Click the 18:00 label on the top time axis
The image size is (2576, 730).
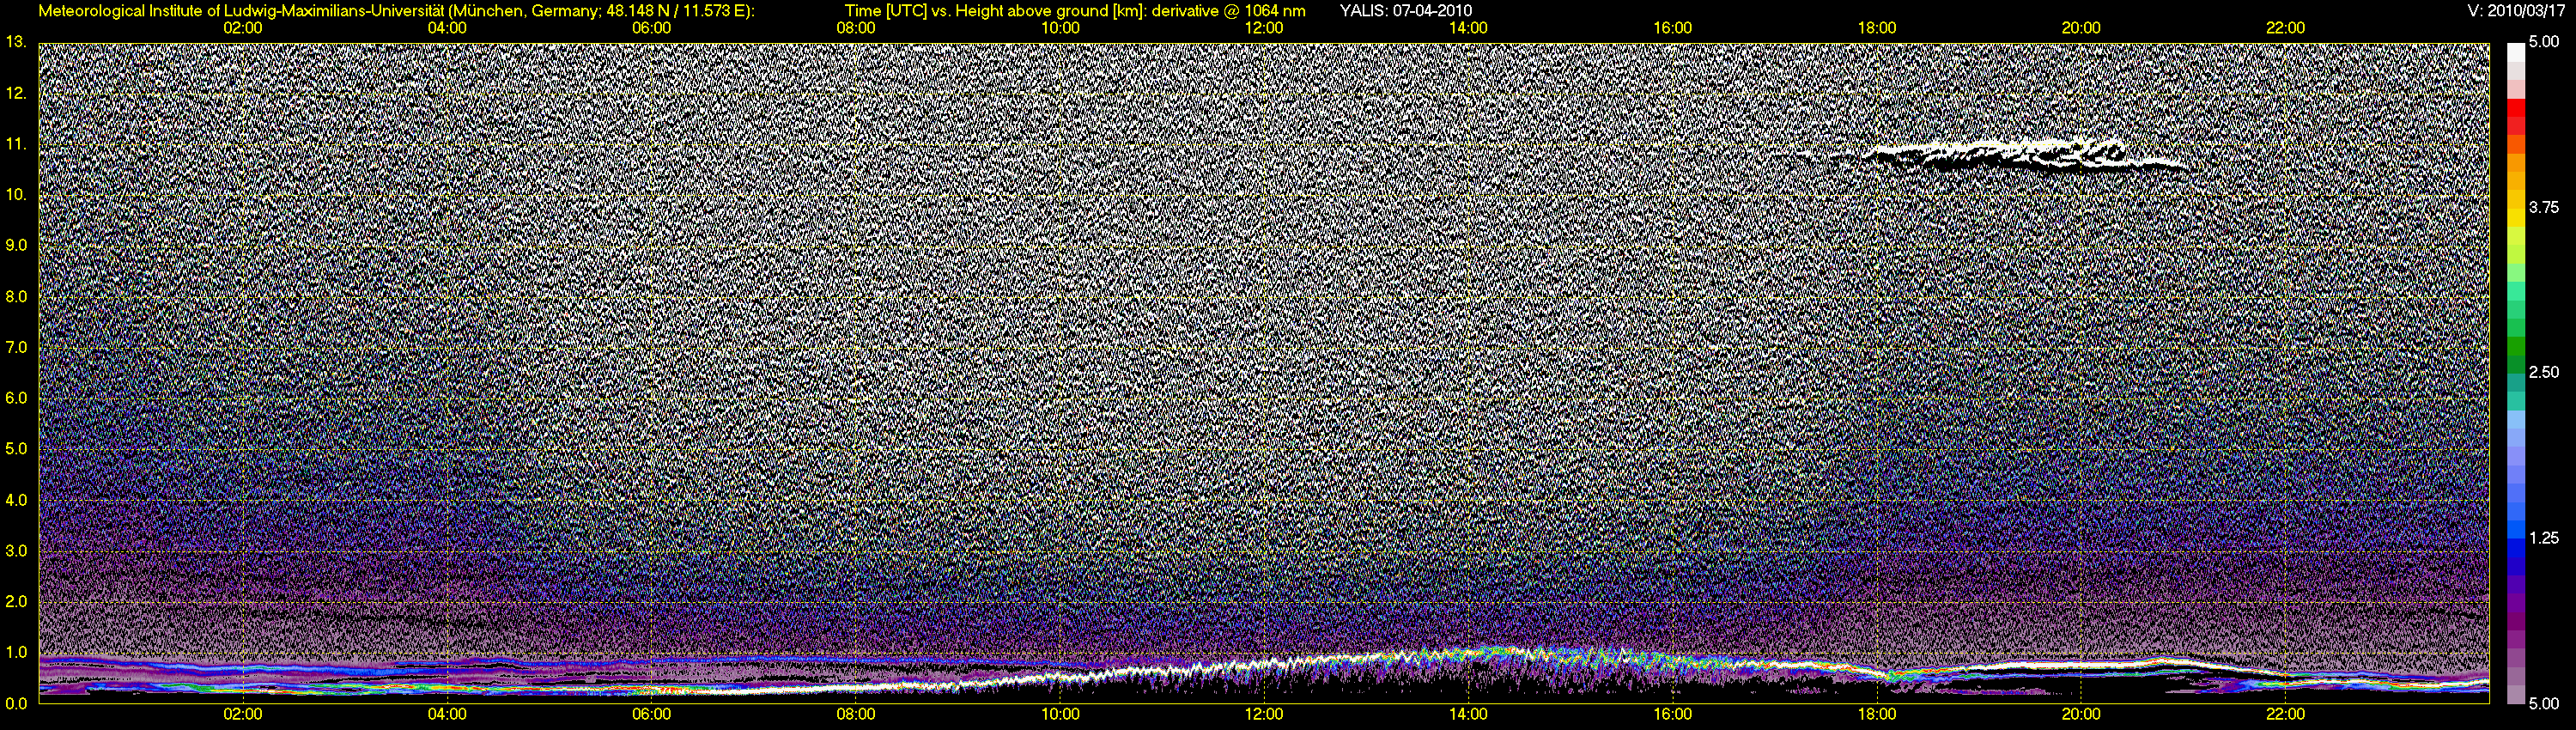(x=1877, y=28)
